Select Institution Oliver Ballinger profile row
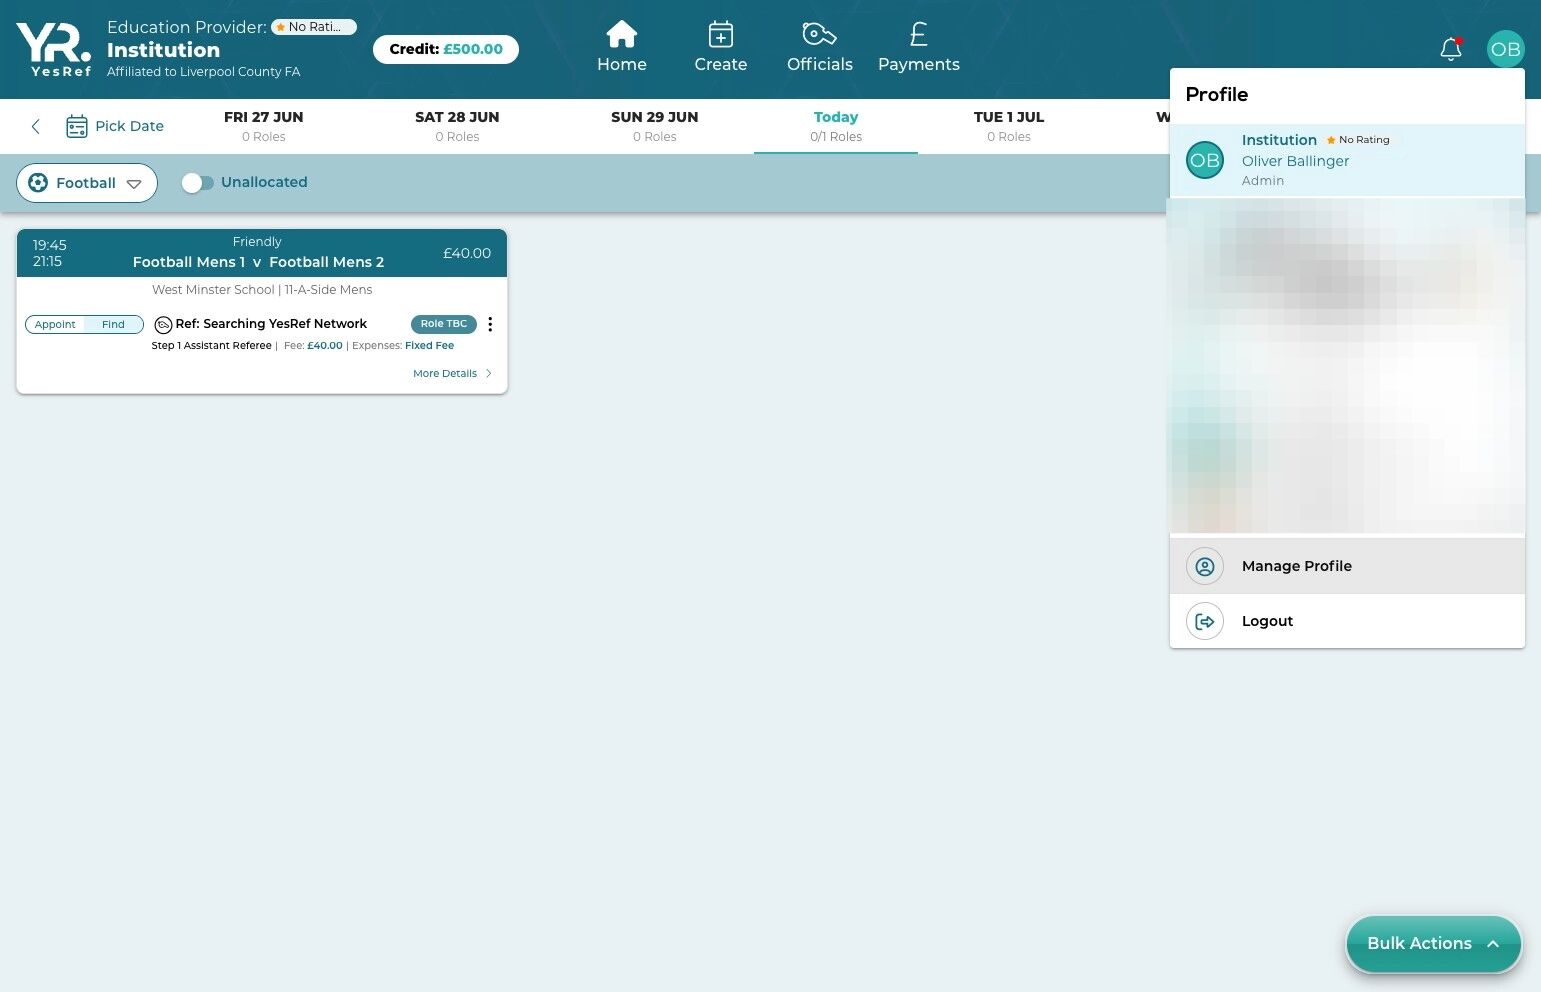1541x992 pixels. 1347,160
